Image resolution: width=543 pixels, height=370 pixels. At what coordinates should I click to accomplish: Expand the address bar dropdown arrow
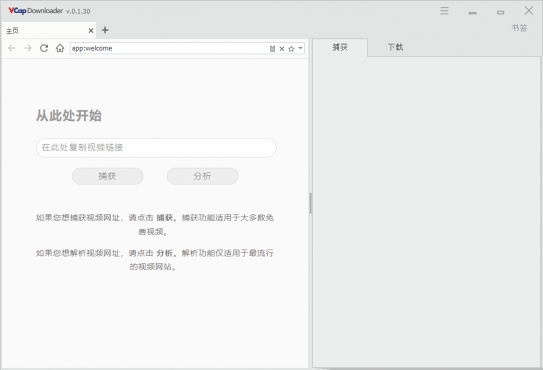coord(300,48)
